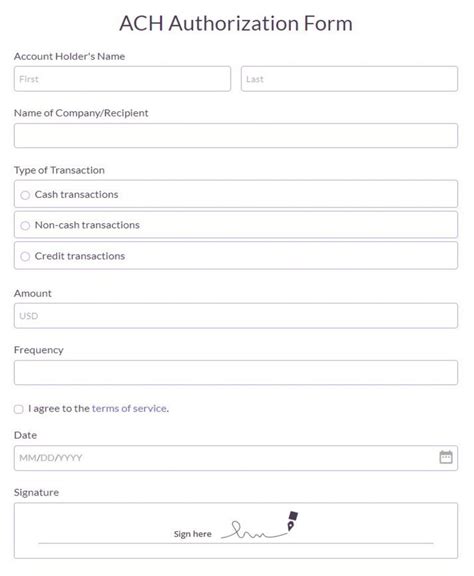Click the 'Cash transactions' option label text
This screenshot has height=576, width=474.
pyautogui.click(x=76, y=194)
